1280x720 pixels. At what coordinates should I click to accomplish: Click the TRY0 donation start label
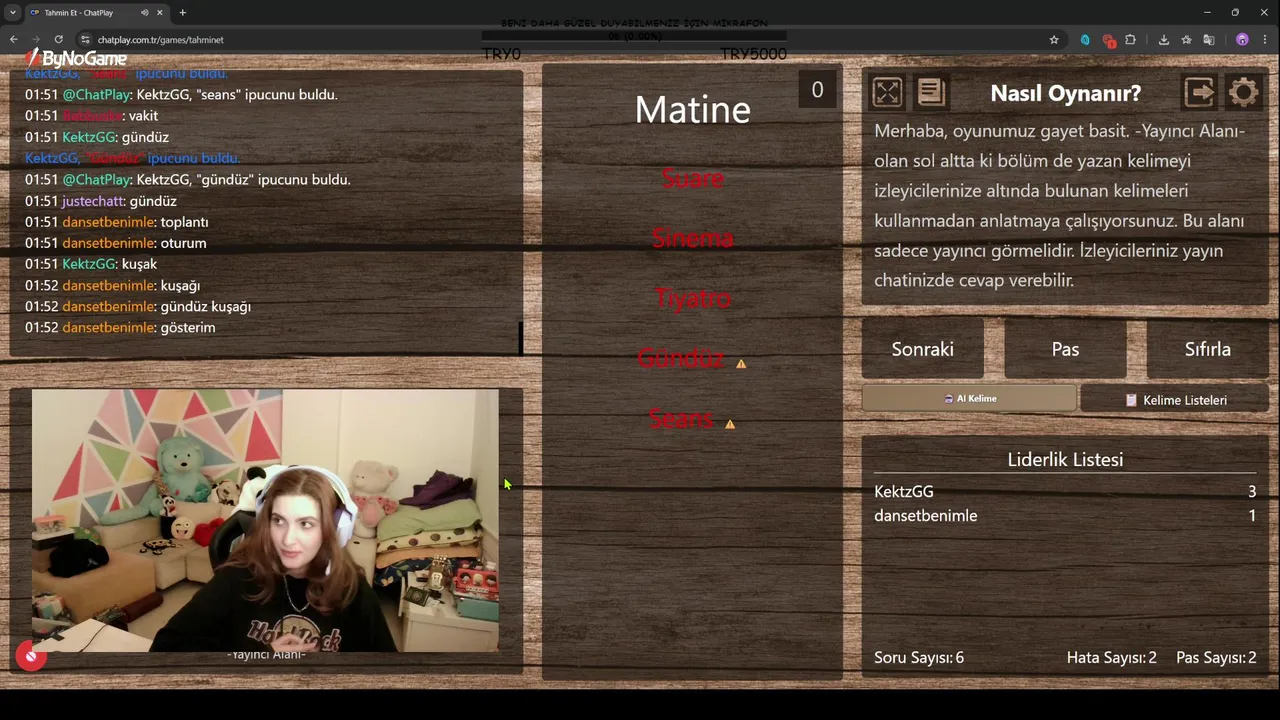point(501,54)
